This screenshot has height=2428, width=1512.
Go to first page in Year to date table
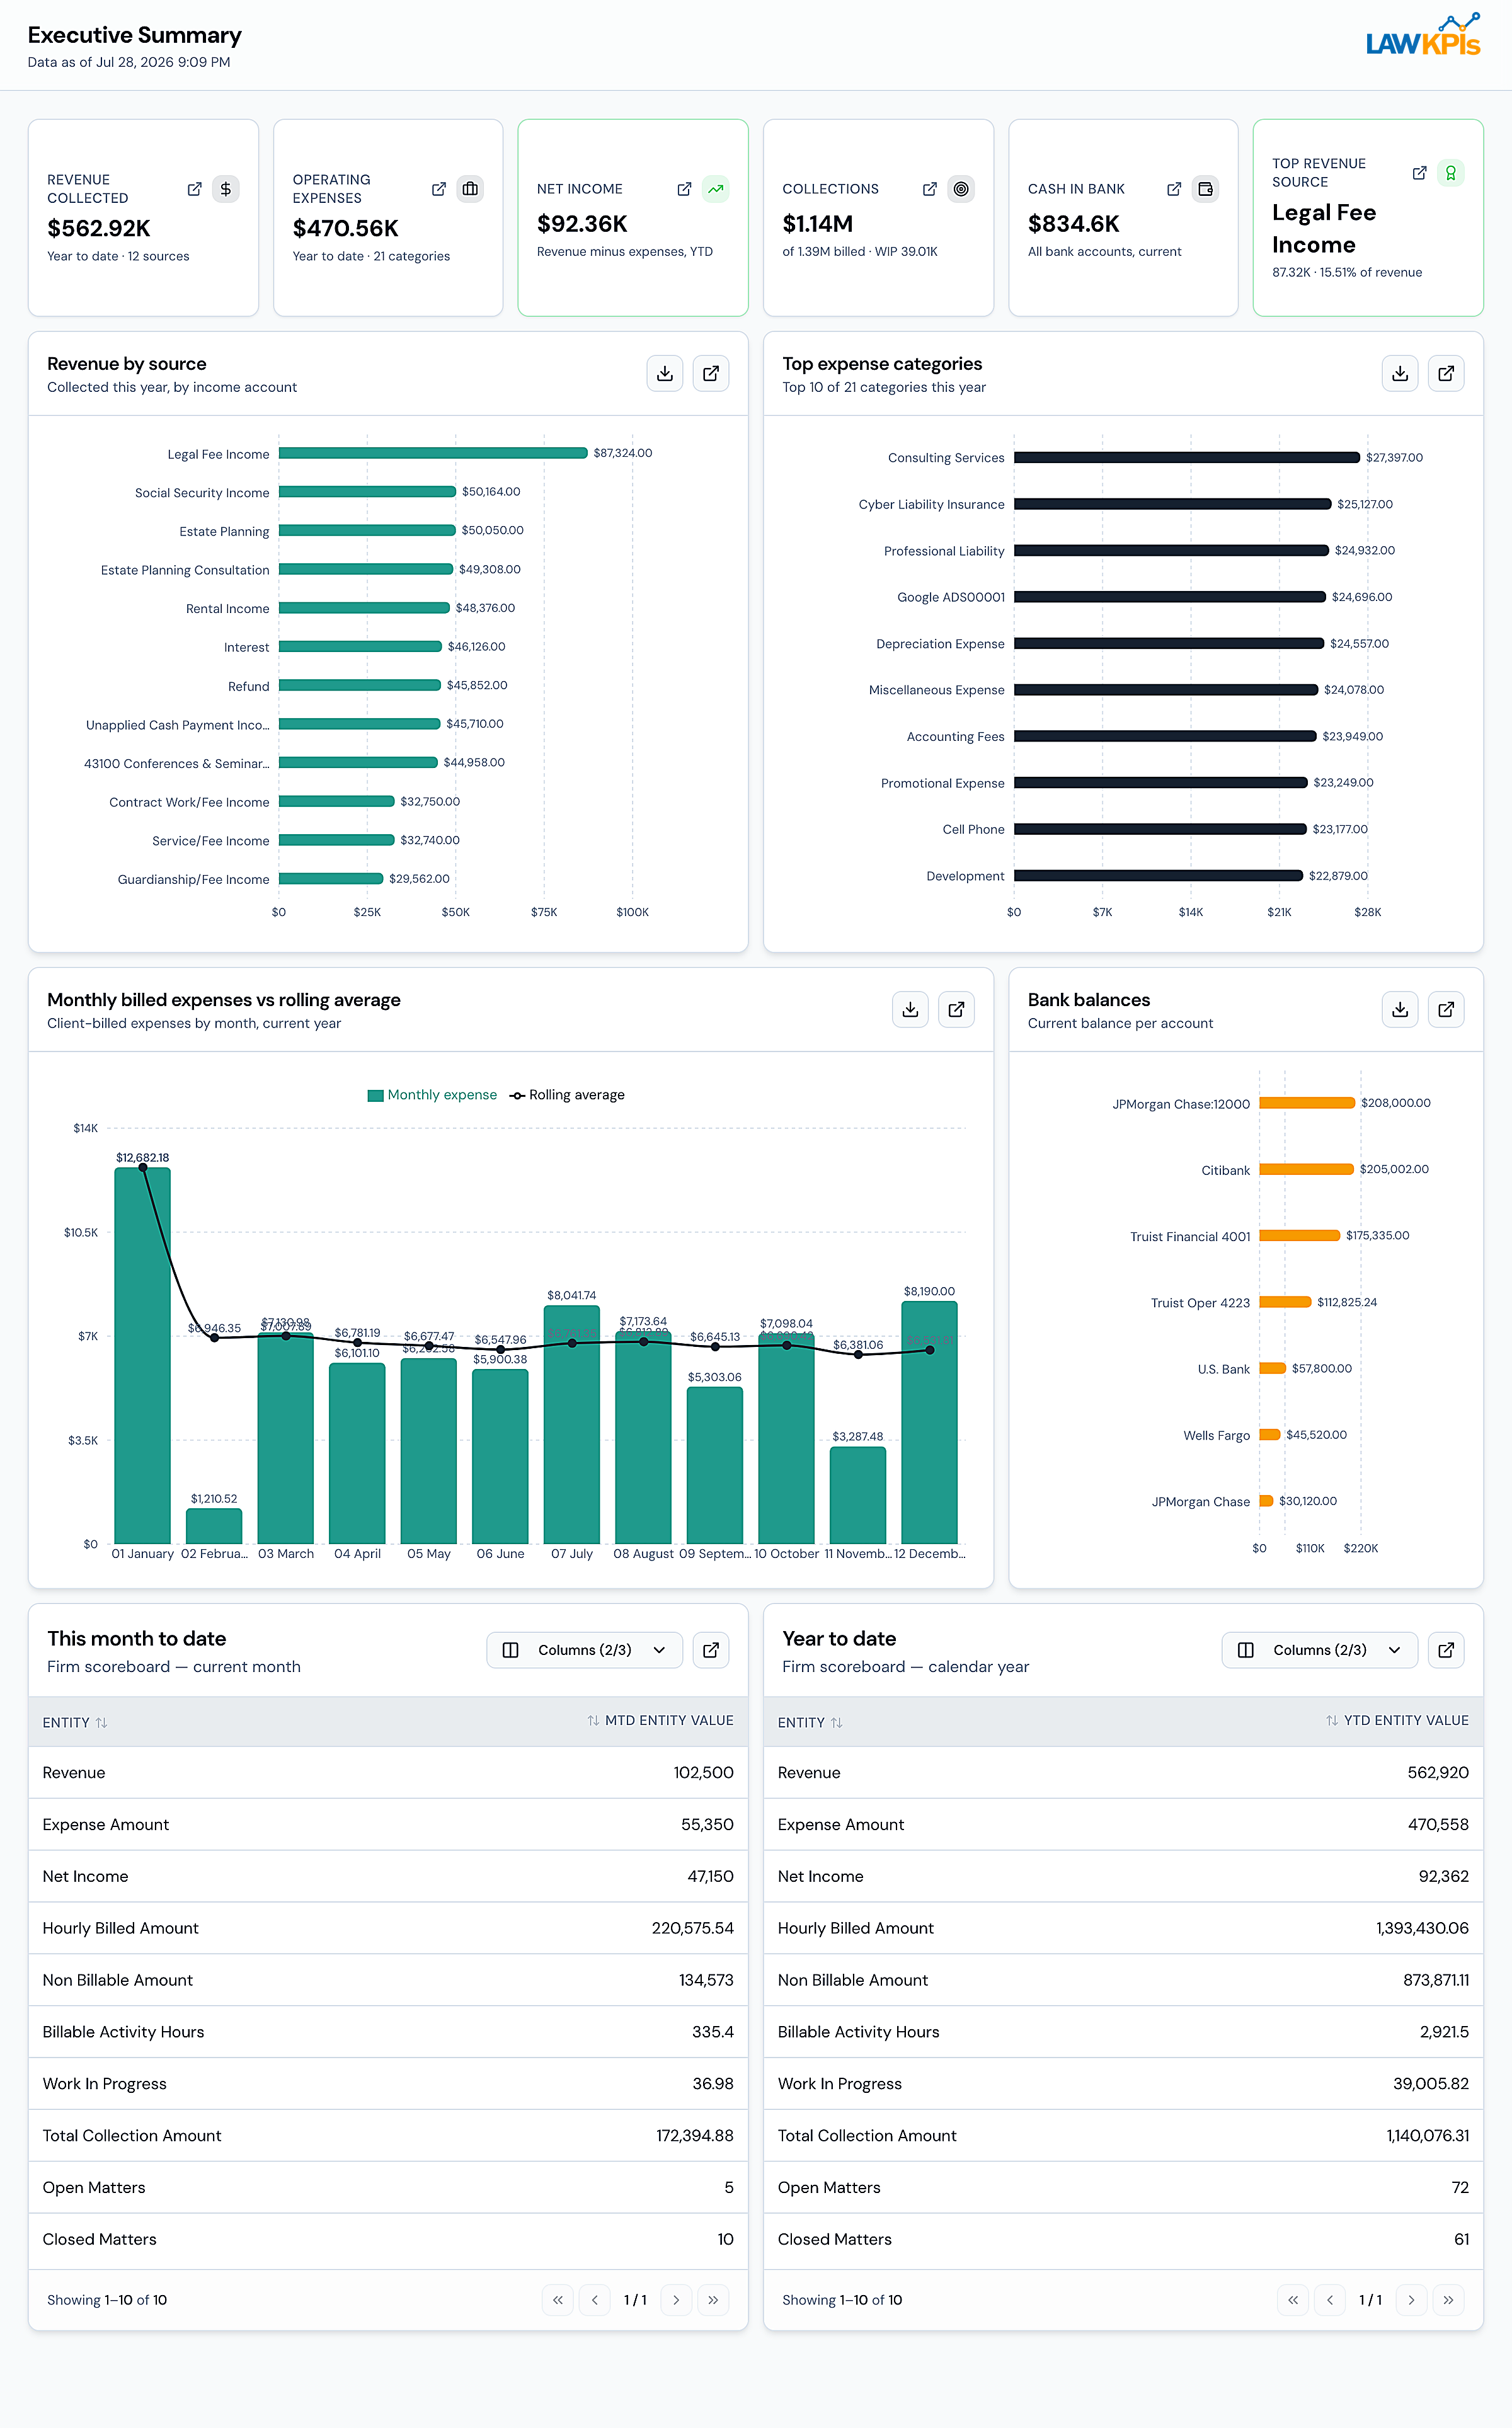tap(1293, 2300)
